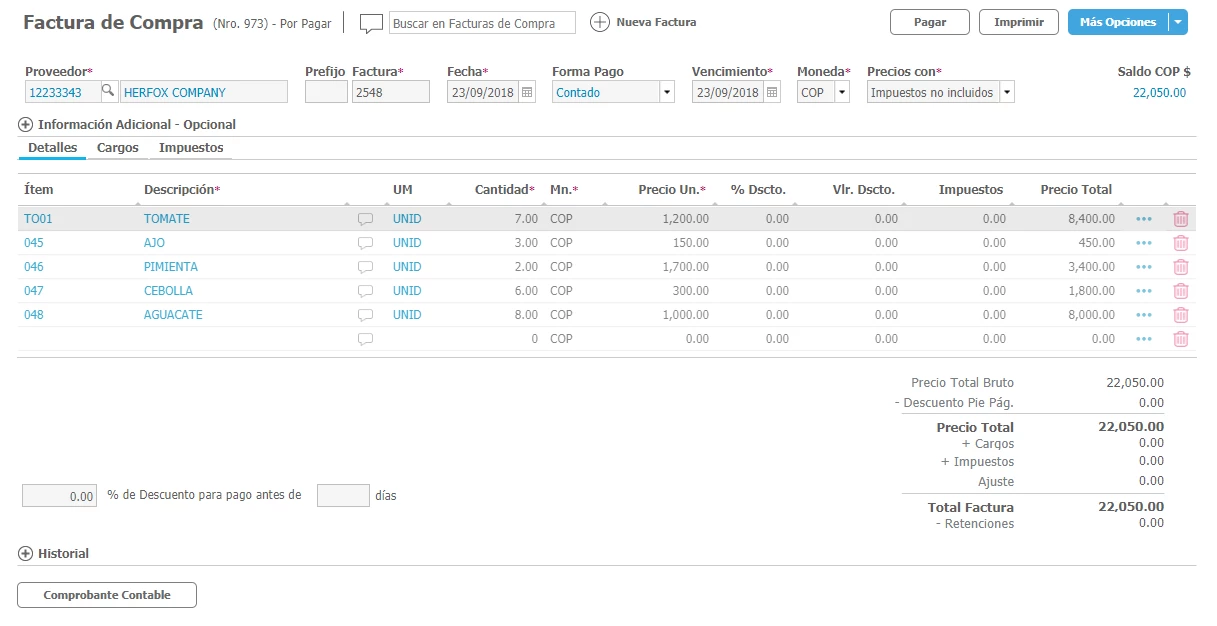
Task: Expand Información Adicional section
Action: [x=26, y=125]
